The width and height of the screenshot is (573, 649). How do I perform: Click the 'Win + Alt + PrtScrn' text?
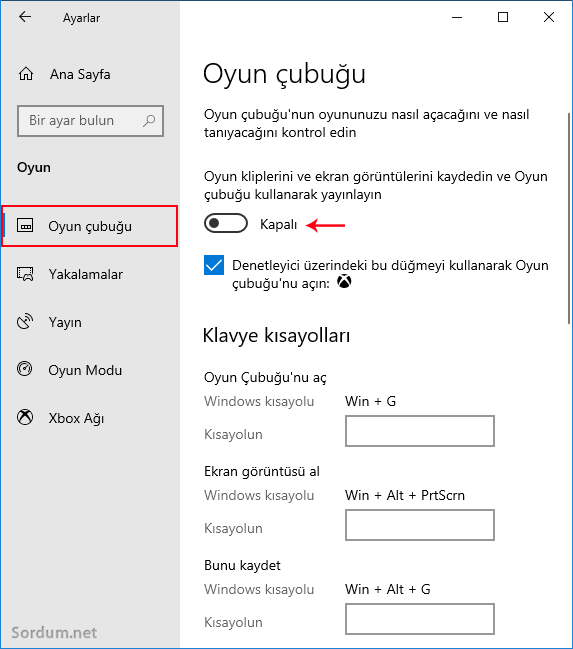[x=405, y=495]
